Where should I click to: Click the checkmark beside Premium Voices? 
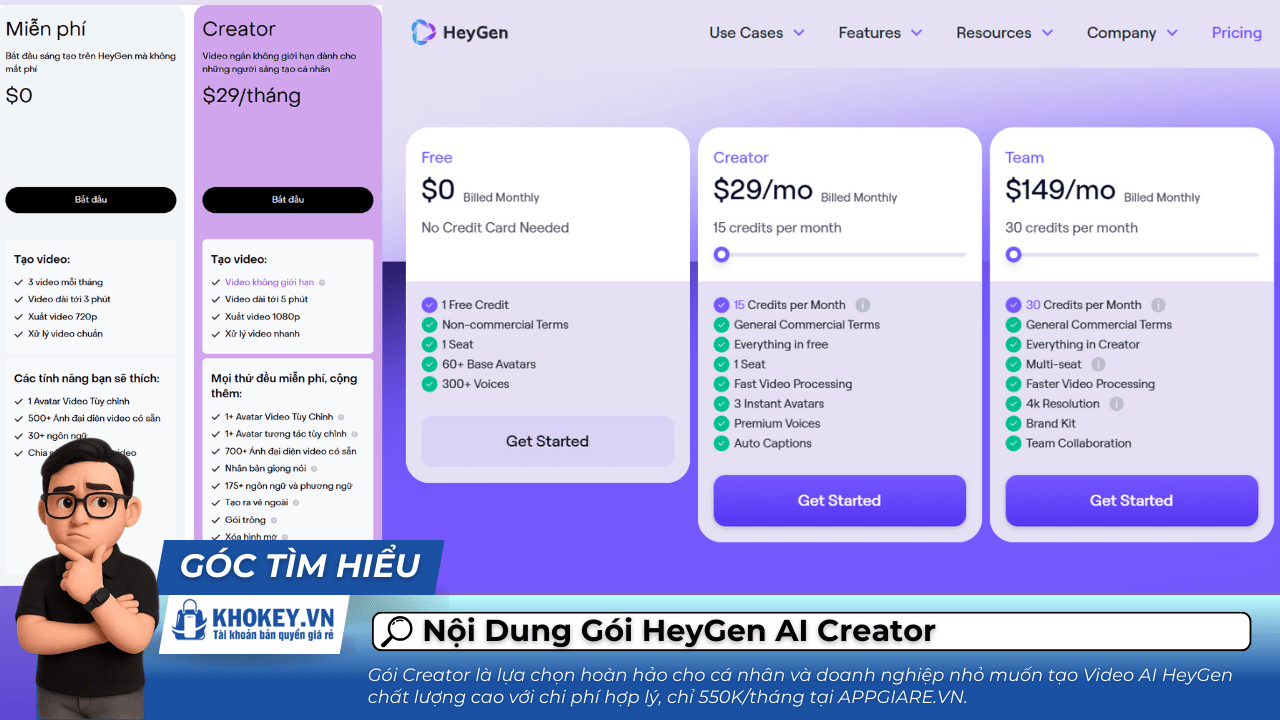[x=721, y=423]
